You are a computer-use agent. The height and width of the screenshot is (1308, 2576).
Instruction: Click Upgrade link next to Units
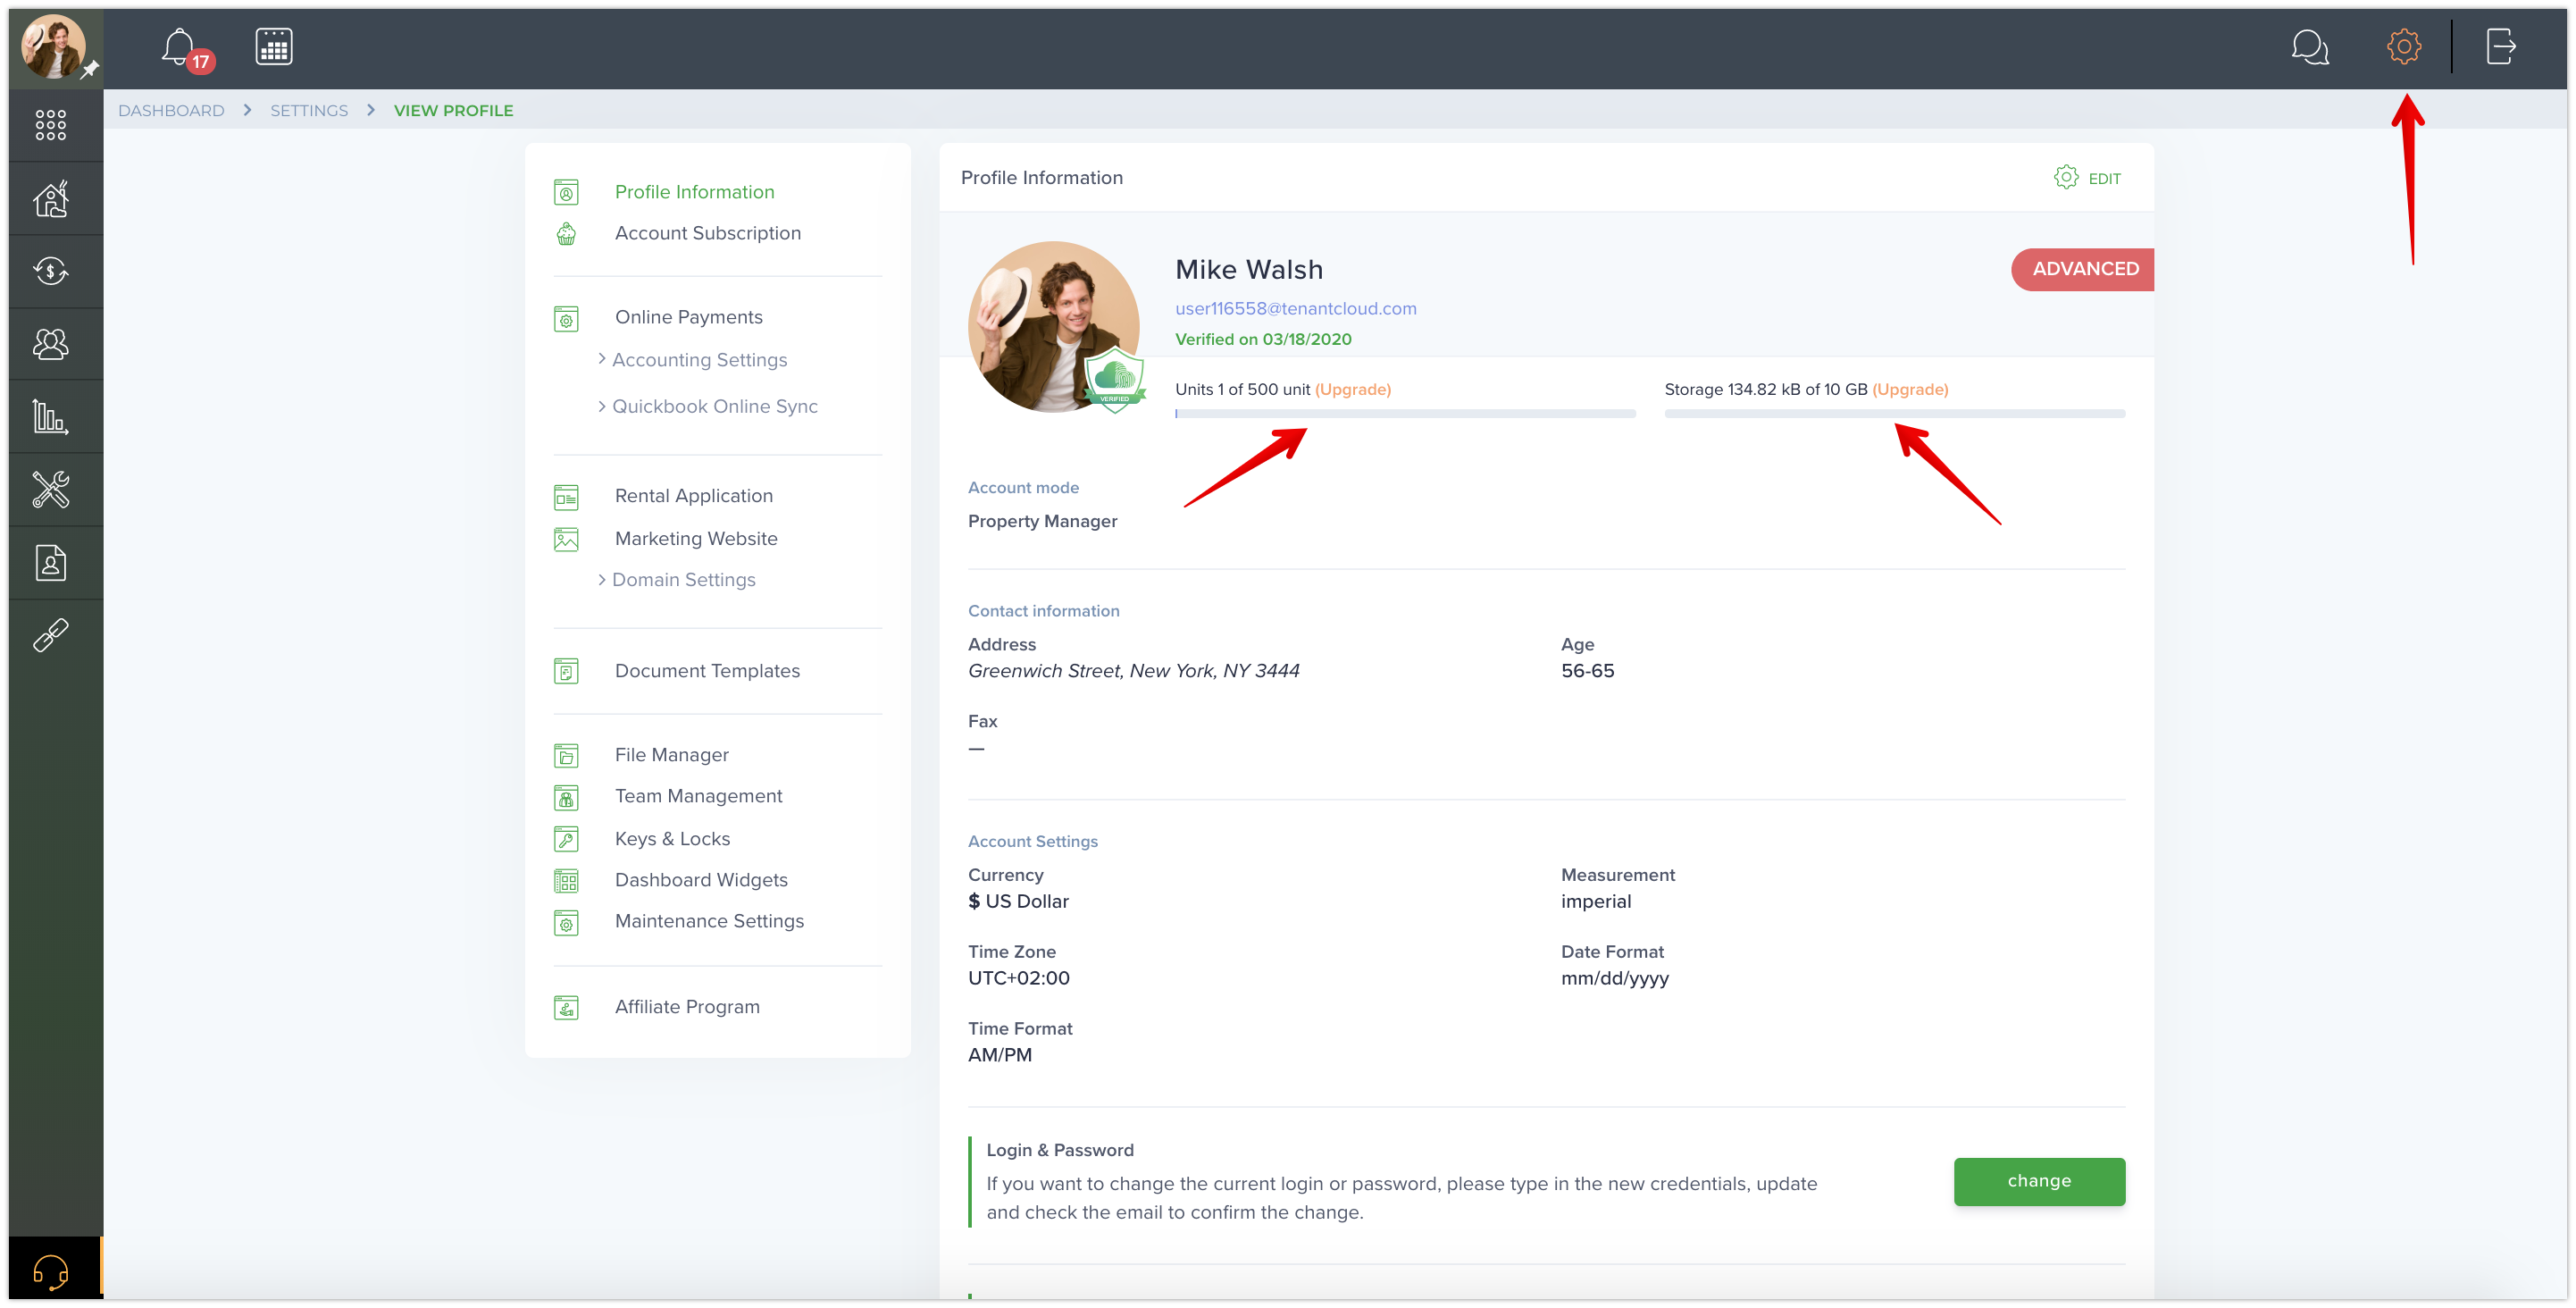click(1352, 389)
